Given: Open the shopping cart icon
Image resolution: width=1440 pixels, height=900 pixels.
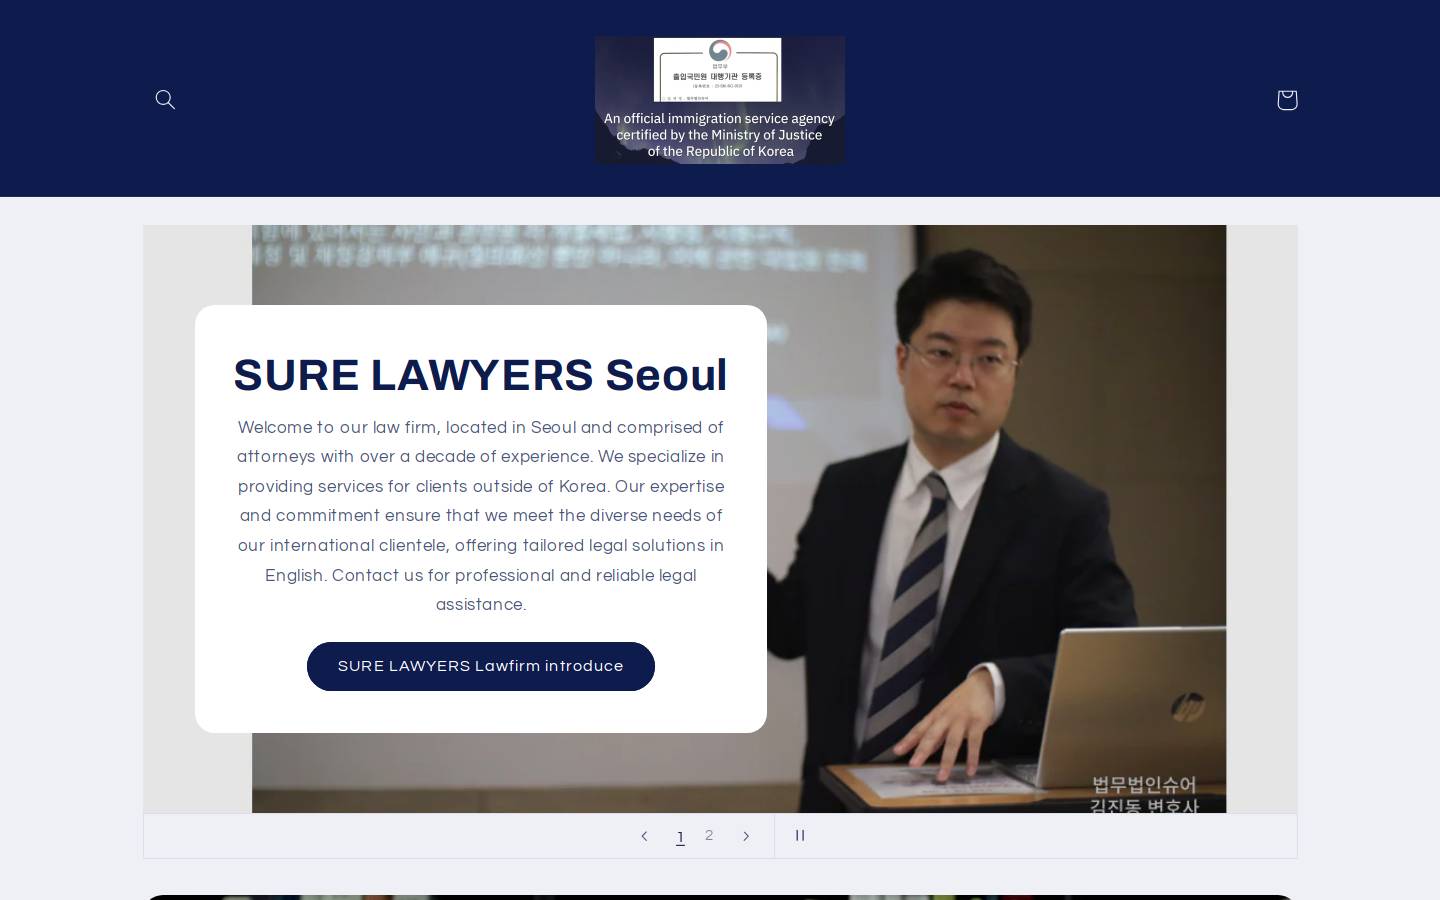Looking at the screenshot, I should pos(1287,99).
